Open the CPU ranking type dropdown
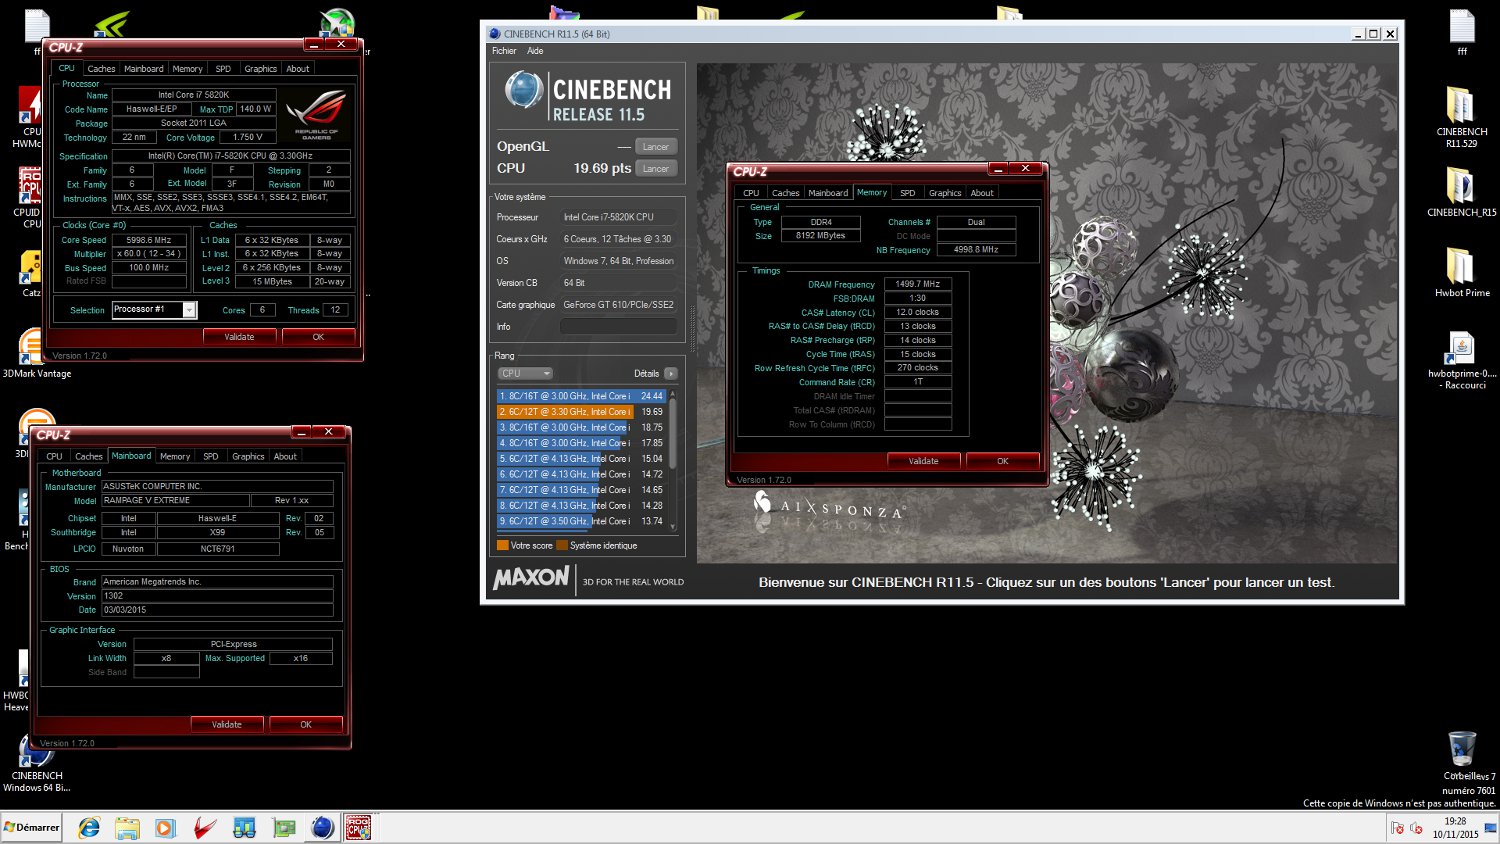 (525, 374)
